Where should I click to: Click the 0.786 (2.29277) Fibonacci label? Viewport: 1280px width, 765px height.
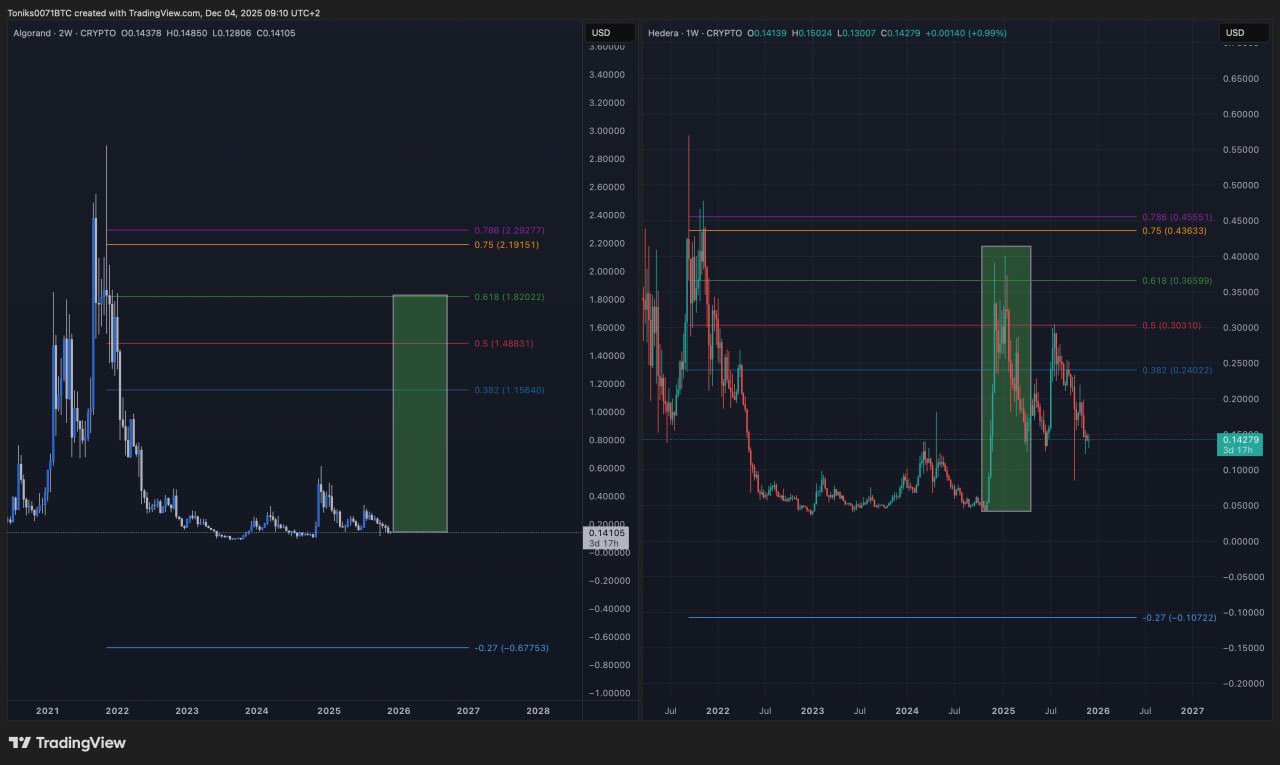[x=509, y=230]
